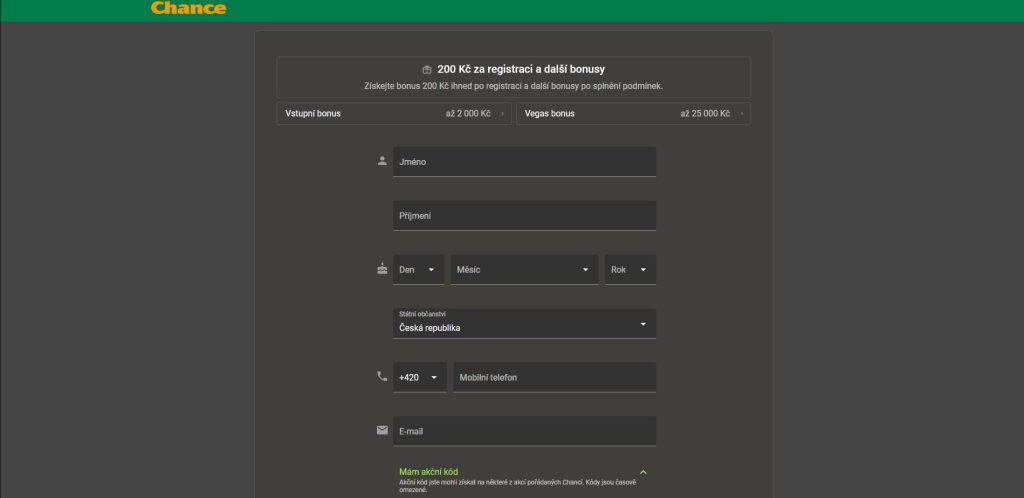Image resolution: width=1024 pixels, height=498 pixels.
Task: Open the Vegas bonus details
Action: pyautogui.click(x=633, y=114)
